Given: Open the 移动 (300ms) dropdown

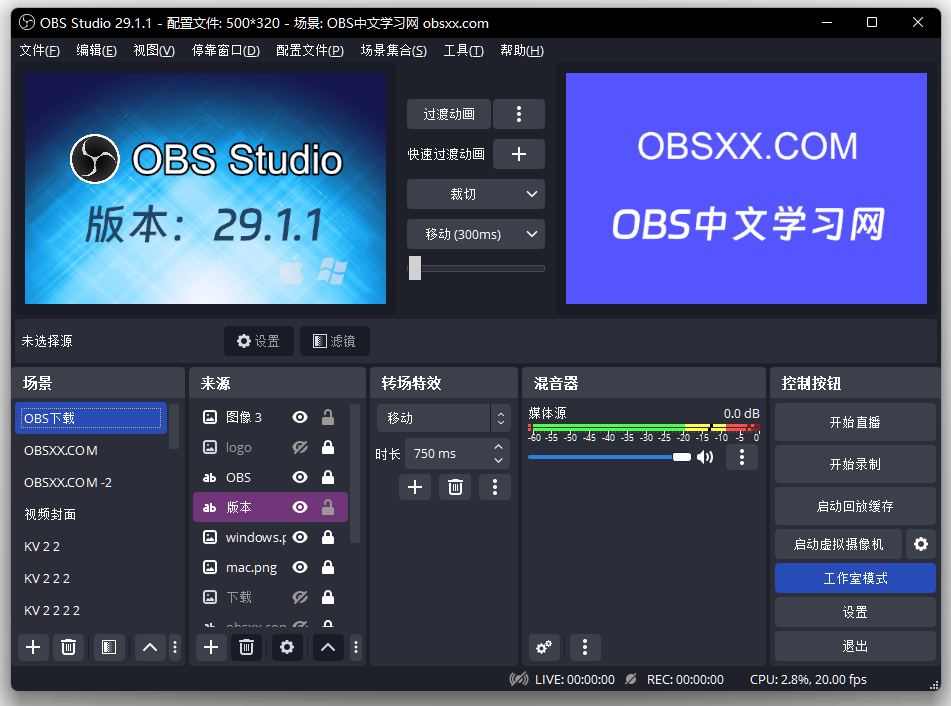Looking at the screenshot, I should (x=476, y=234).
